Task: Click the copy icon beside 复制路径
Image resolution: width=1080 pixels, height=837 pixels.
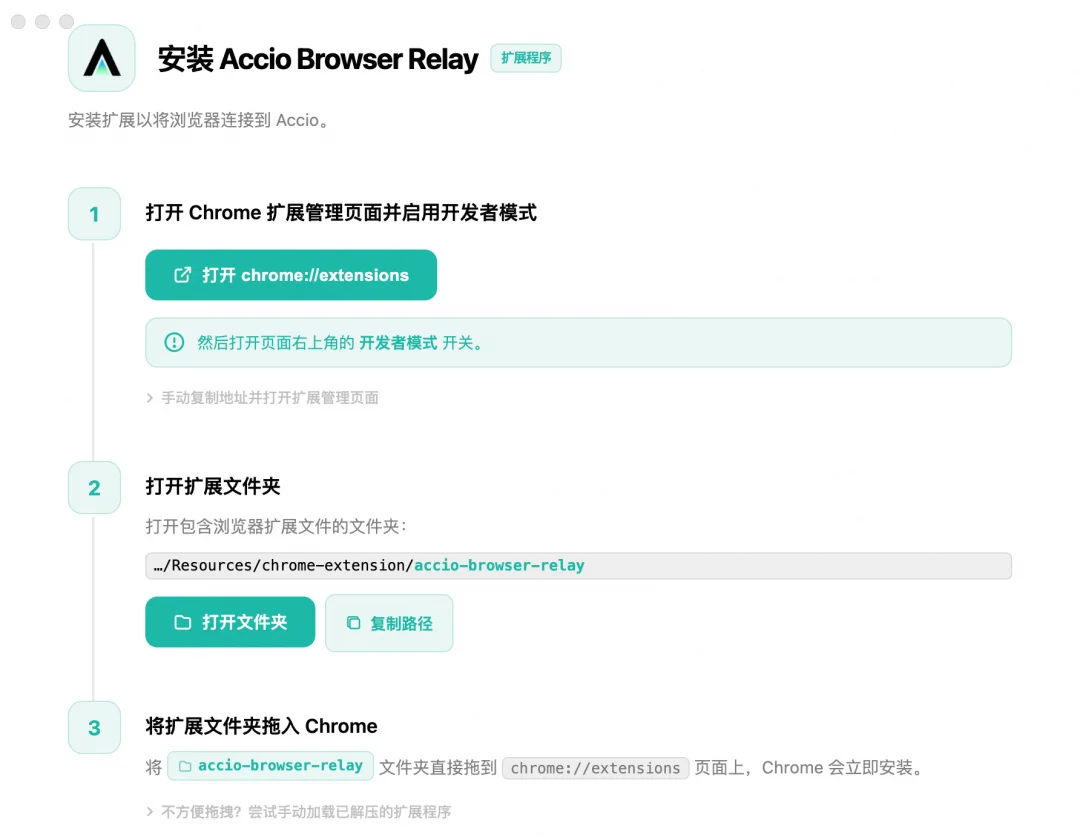Action: coord(353,623)
